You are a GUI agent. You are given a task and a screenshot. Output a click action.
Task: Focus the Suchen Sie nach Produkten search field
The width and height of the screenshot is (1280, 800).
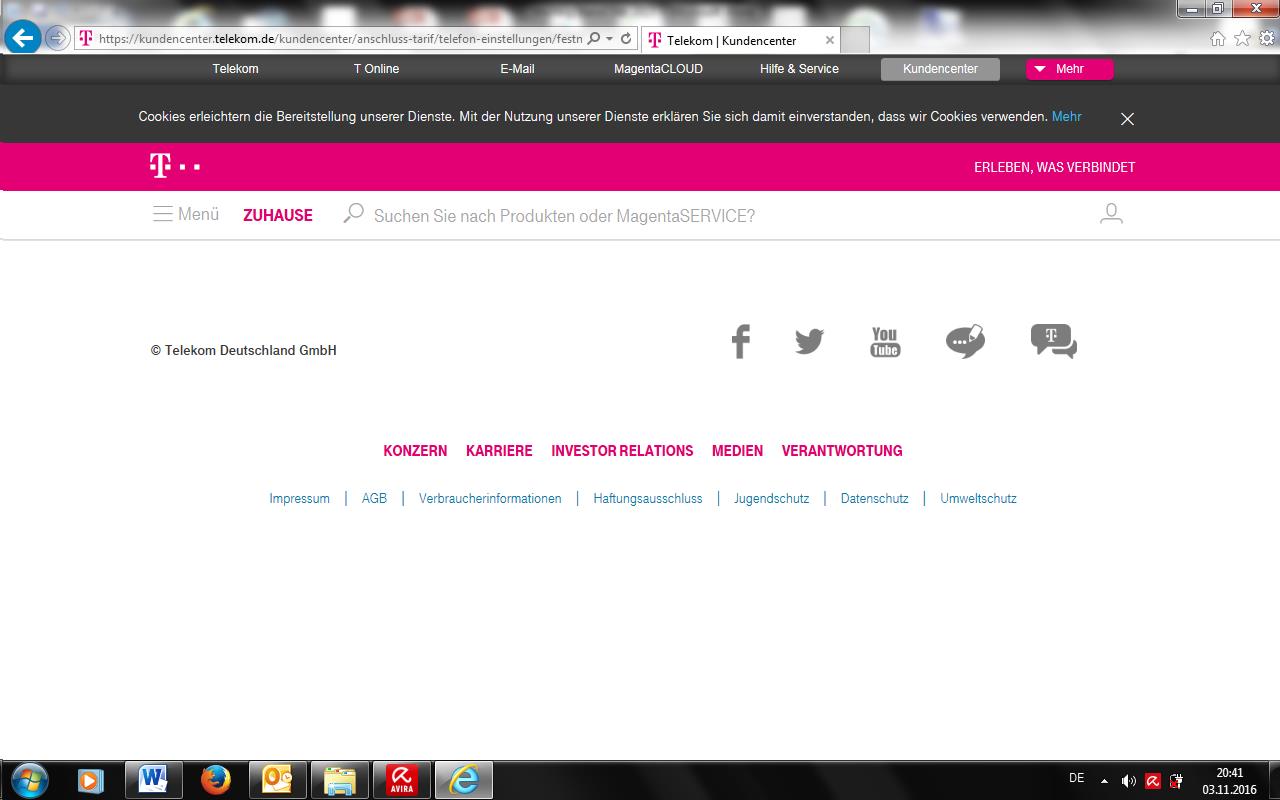(564, 216)
